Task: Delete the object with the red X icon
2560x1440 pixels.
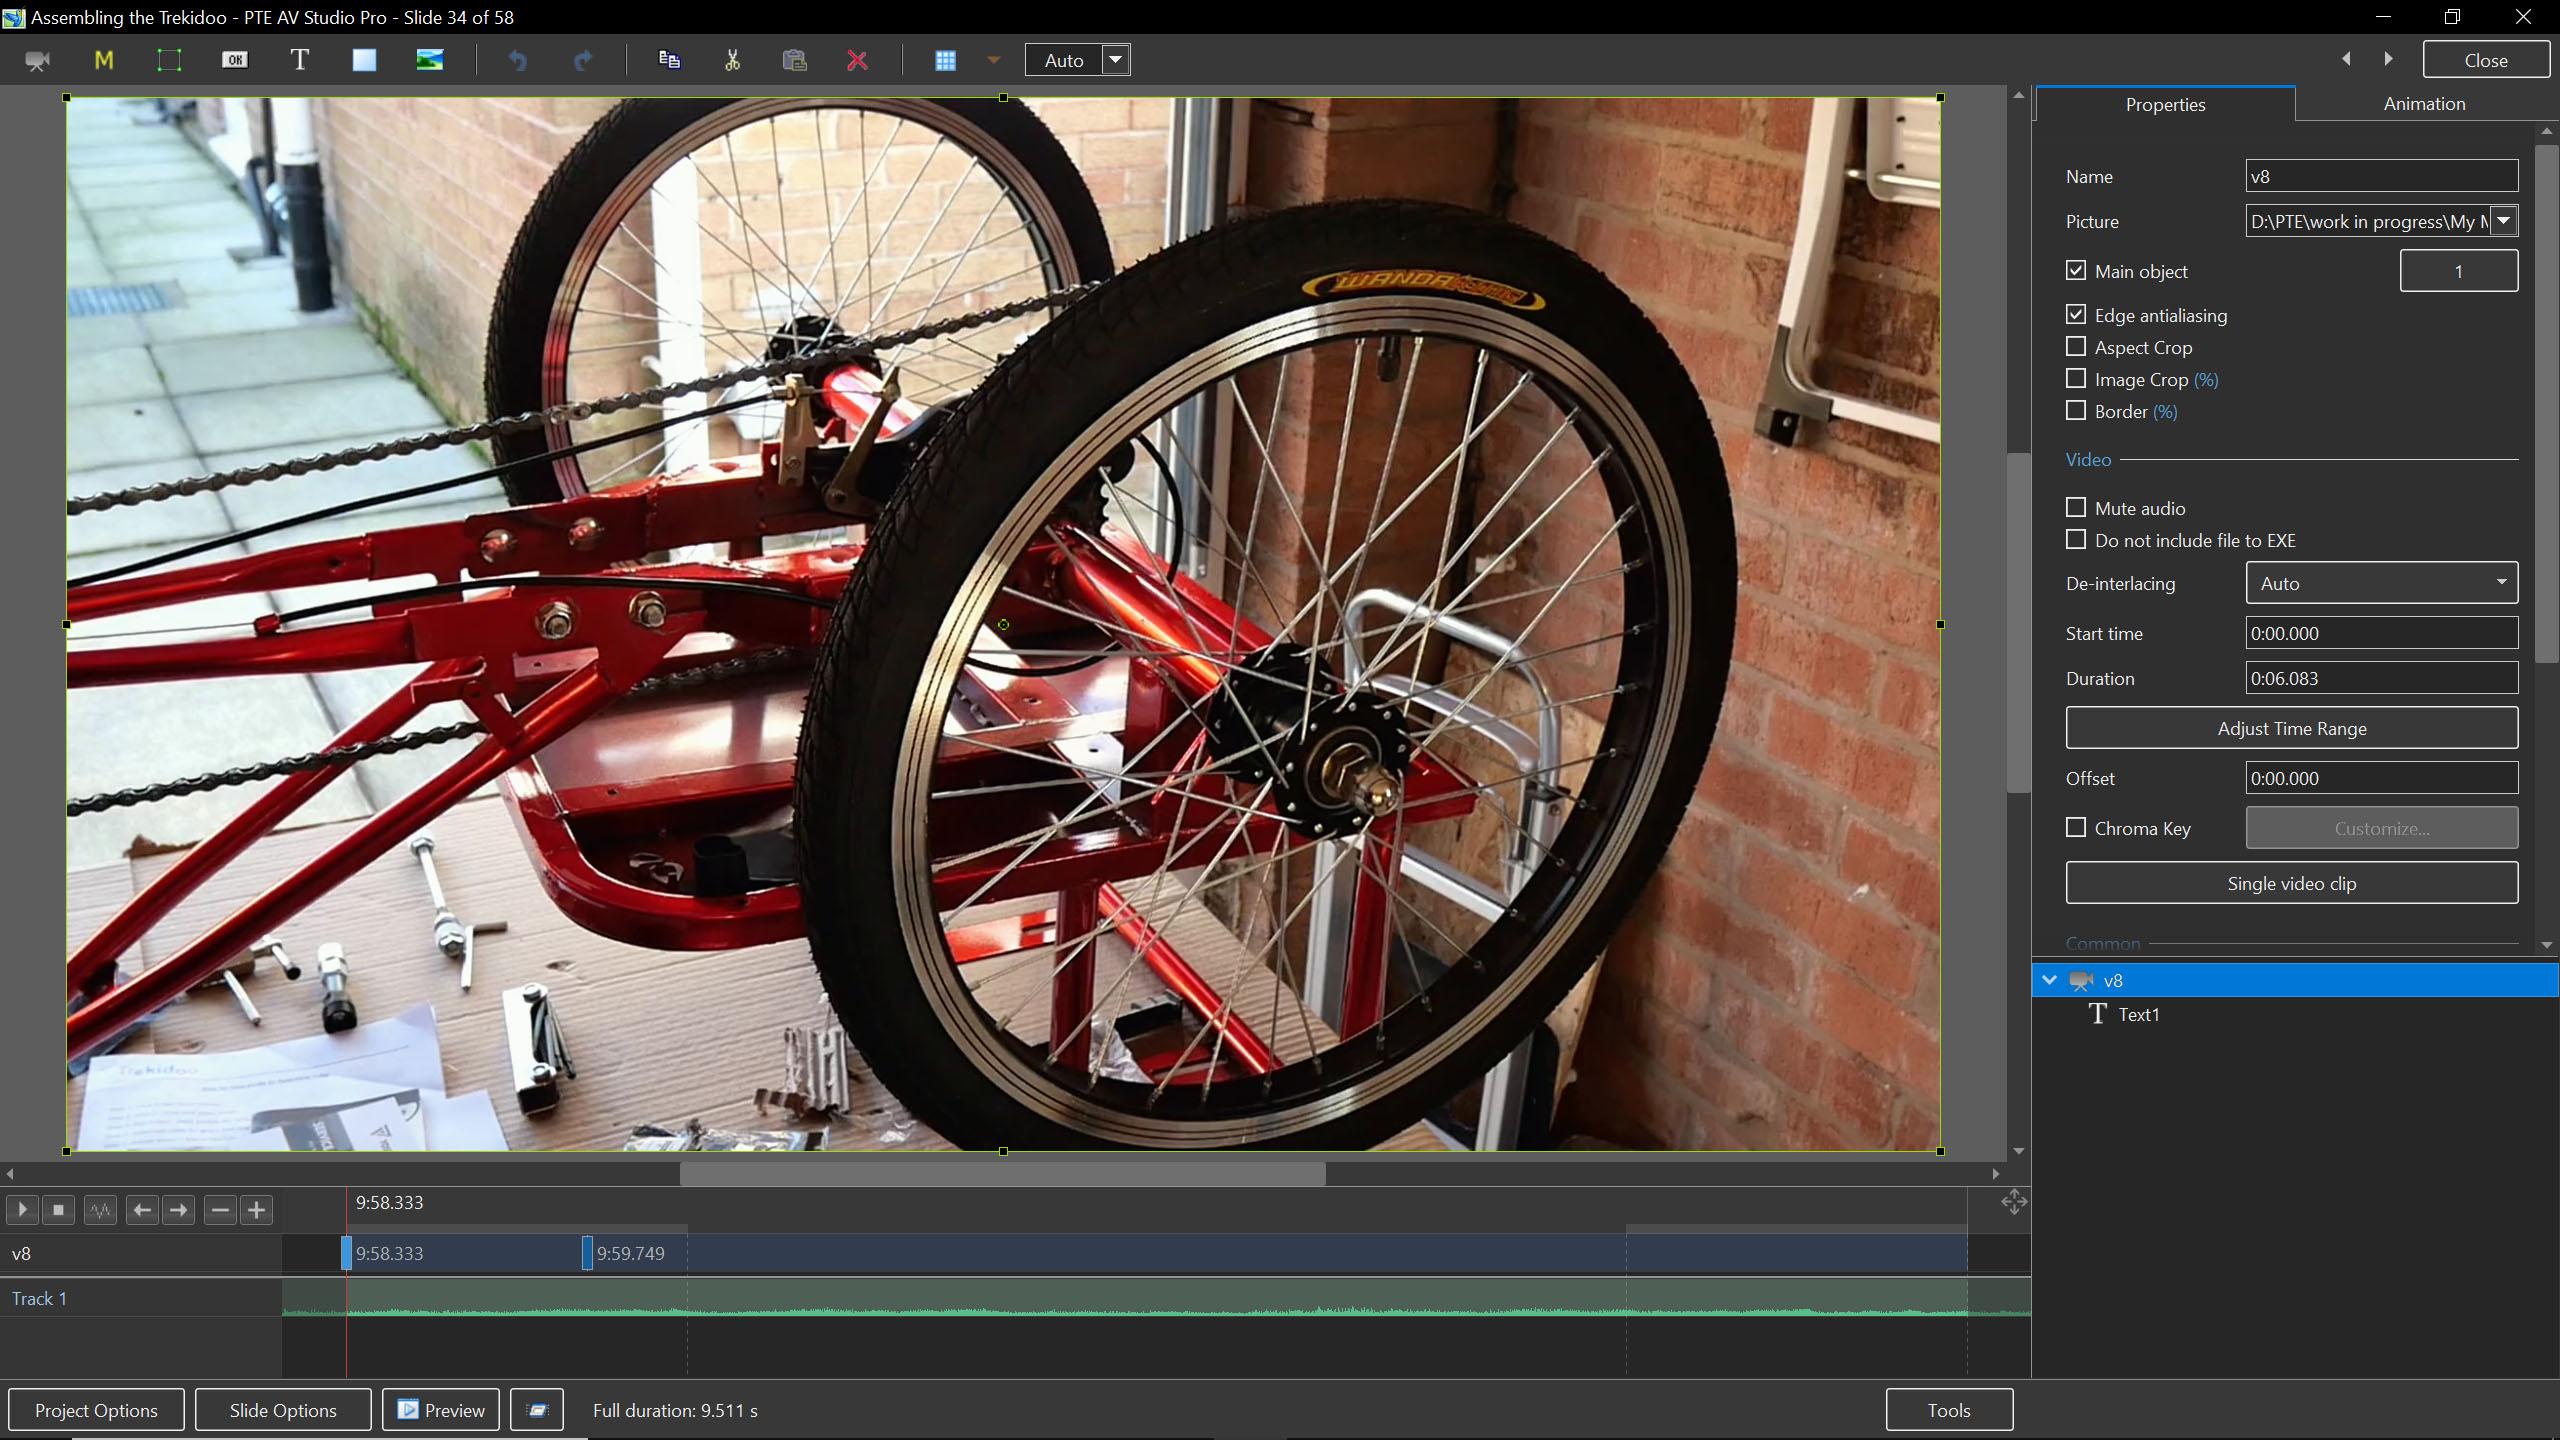Action: (x=857, y=60)
